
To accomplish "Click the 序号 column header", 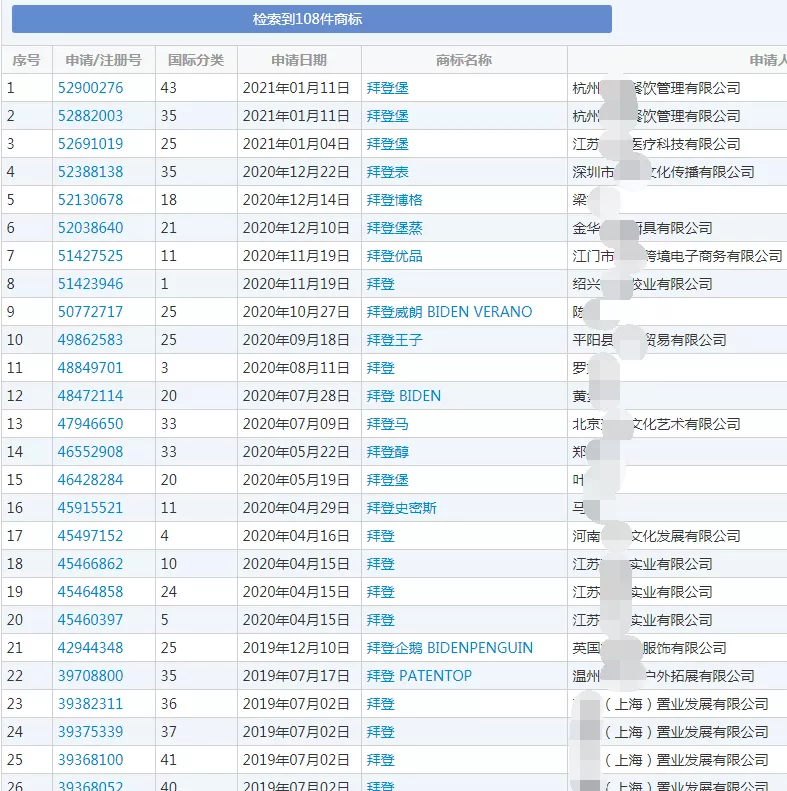I will click(26, 60).
